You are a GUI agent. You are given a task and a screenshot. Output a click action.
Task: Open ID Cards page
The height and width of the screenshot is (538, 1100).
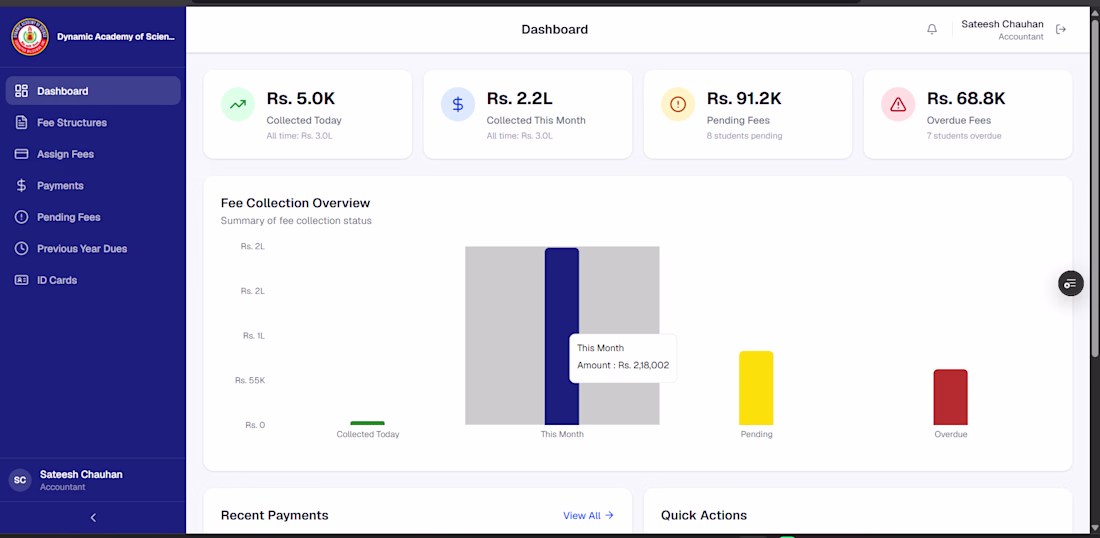coord(93,280)
